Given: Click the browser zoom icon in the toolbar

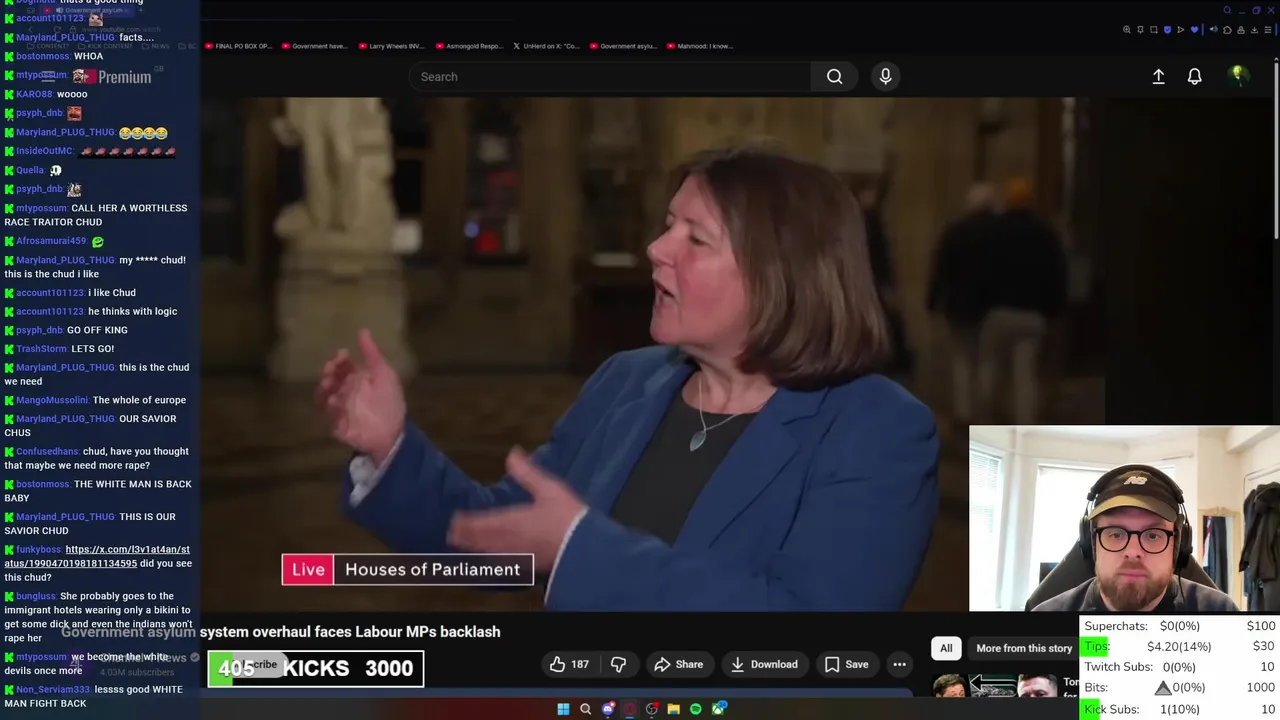Looking at the screenshot, I should [1127, 30].
